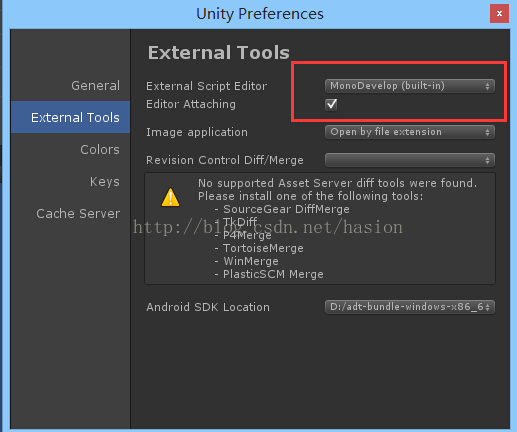
Task: Click the yellow warning triangle icon
Action: [170, 197]
